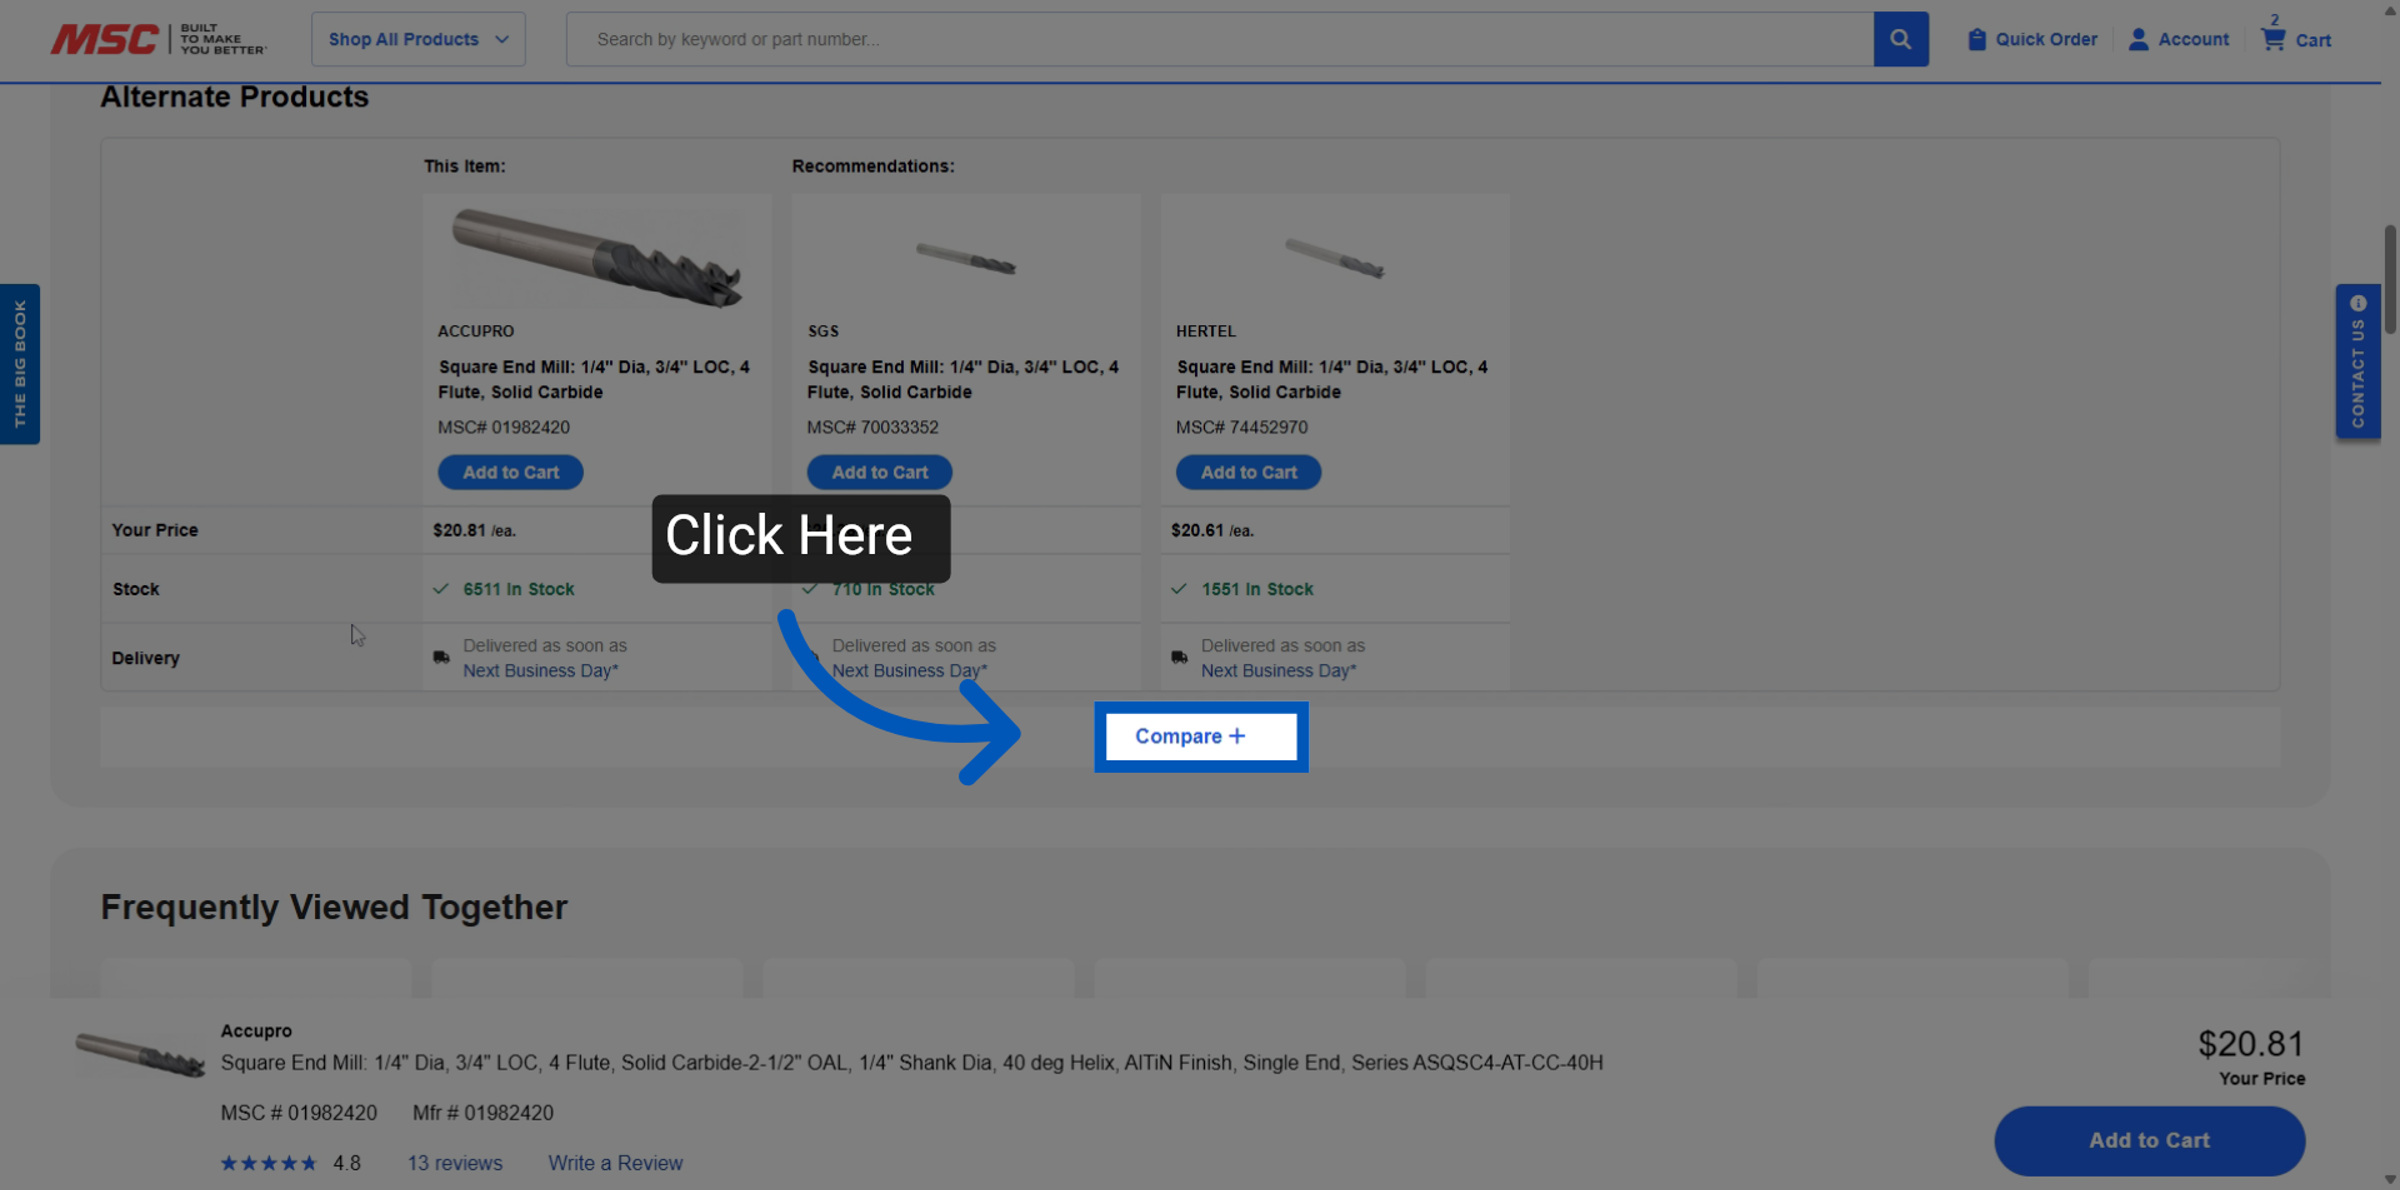Click Next Business Day link under Hertel
The image size is (2400, 1190).
pyautogui.click(x=1278, y=670)
